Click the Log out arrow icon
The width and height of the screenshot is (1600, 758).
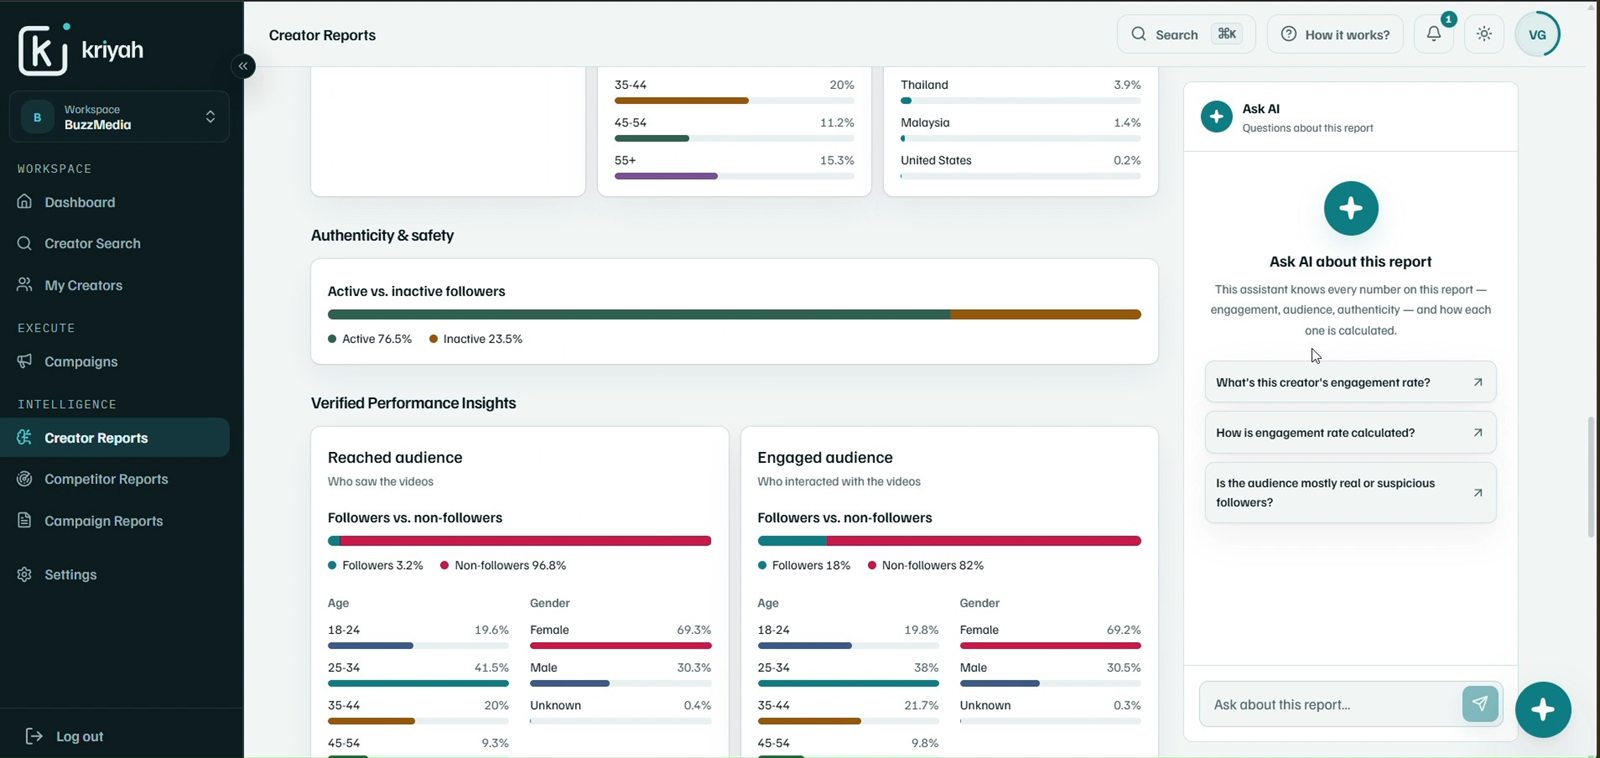[x=34, y=736]
